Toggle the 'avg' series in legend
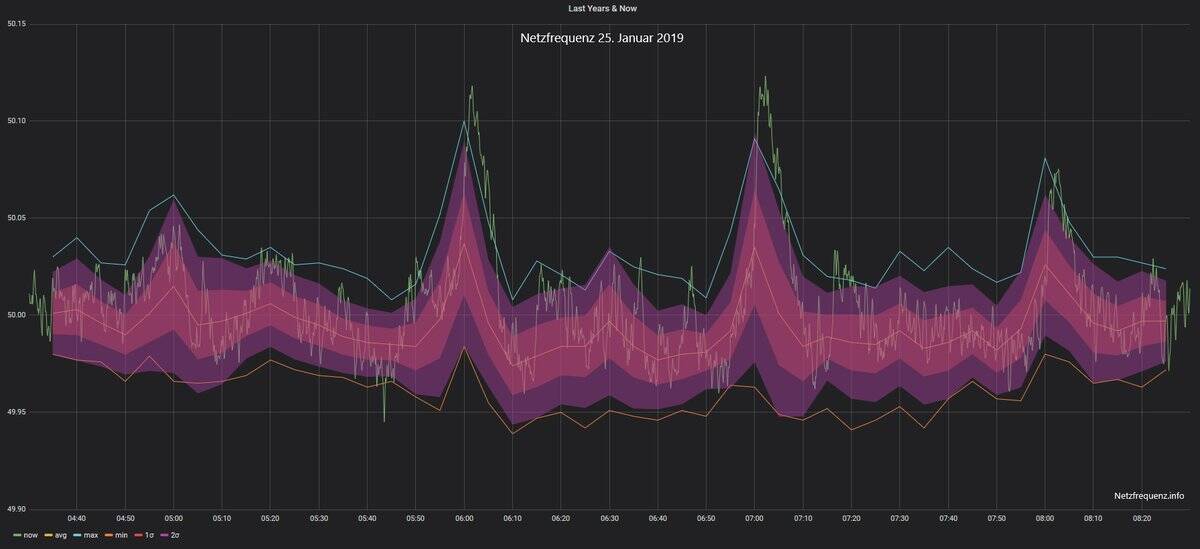The height and width of the screenshot is (549, 1200). [60, 536]
